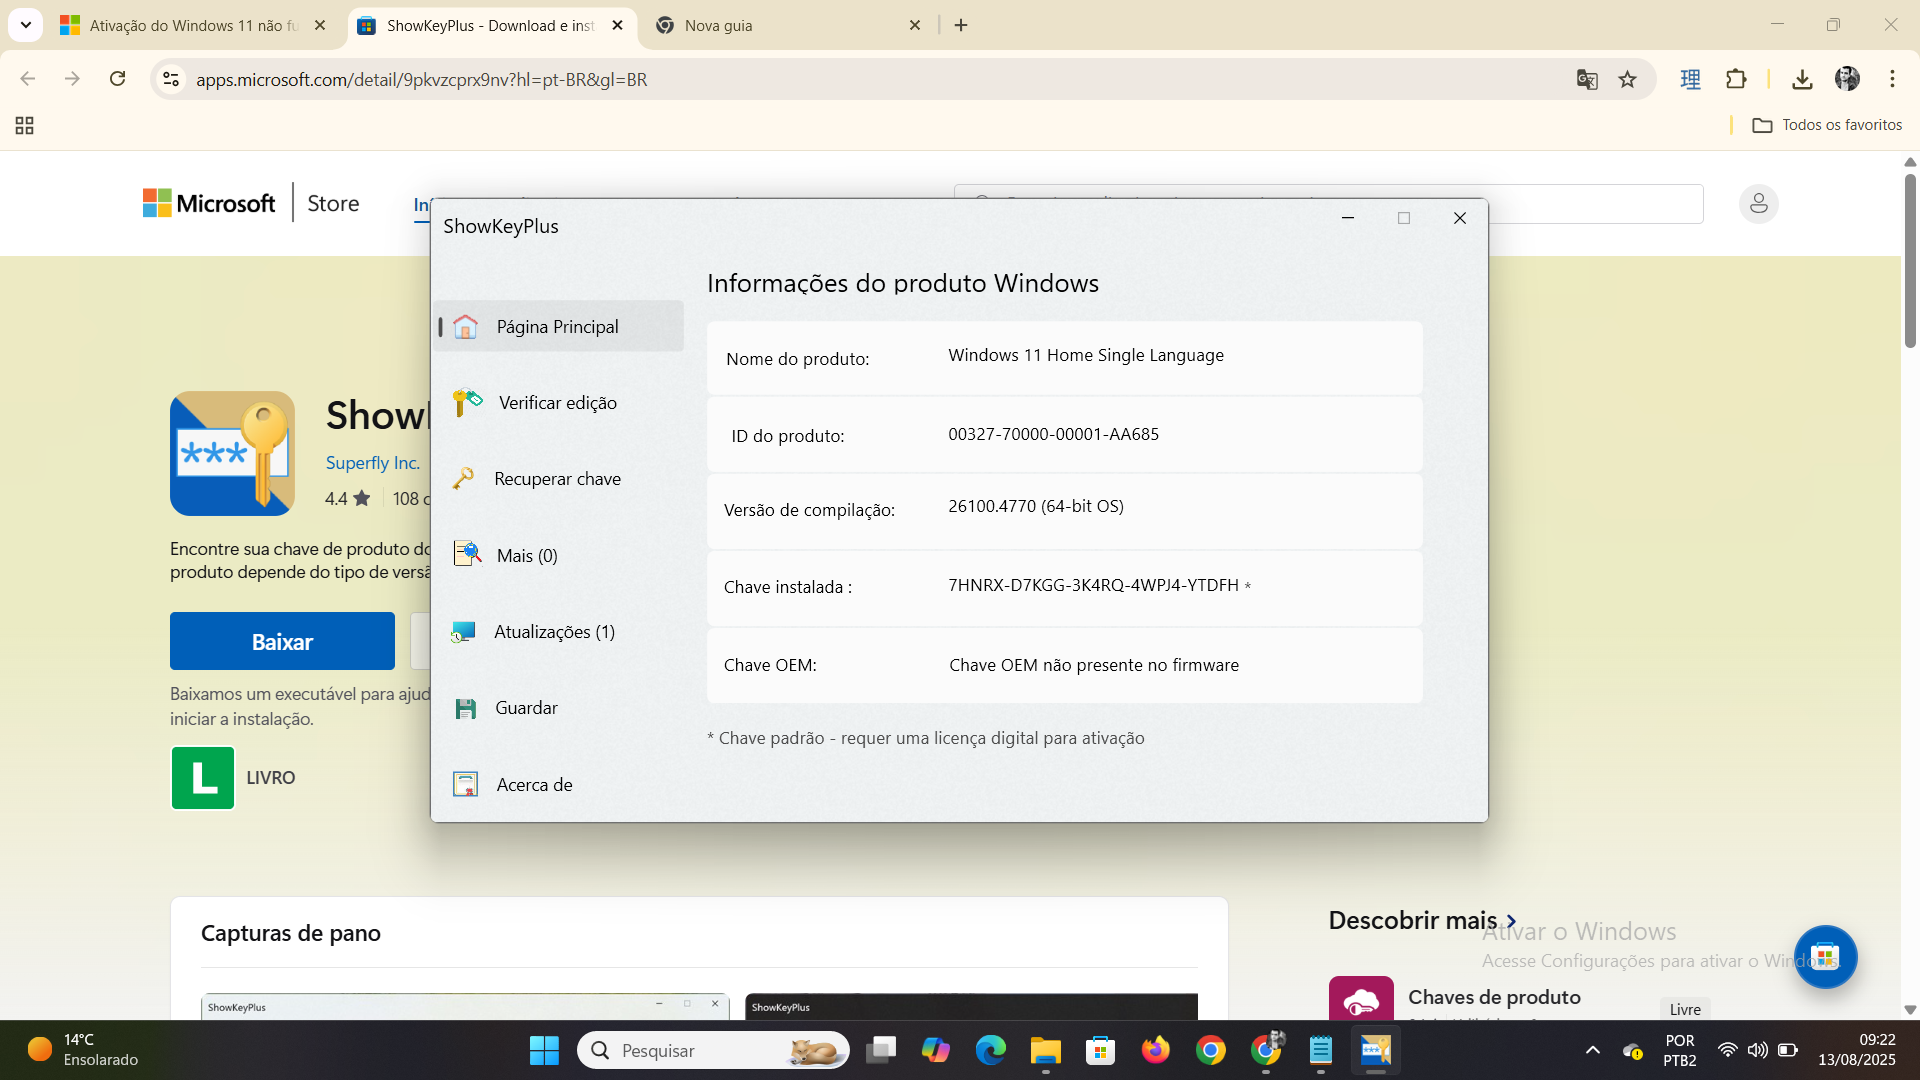Select Página Principal in ShowKeyPlus sidebar

click(x=559, y=326)
